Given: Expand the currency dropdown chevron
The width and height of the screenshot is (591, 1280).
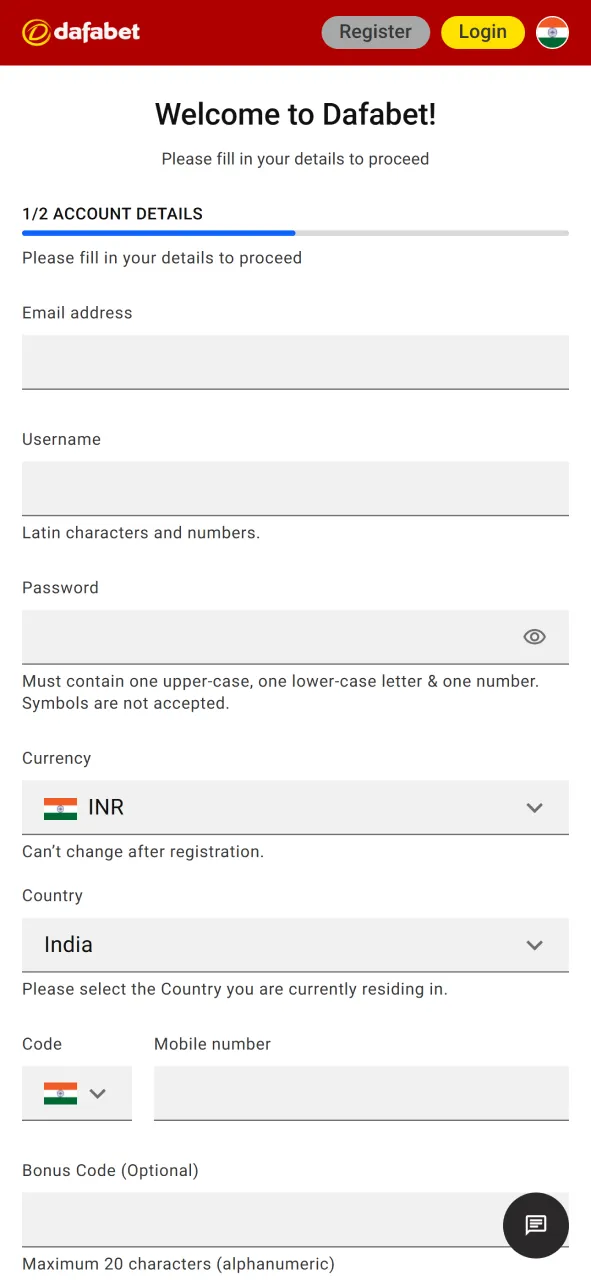Looking at the screenshot, I should click(x=534, y=807).
